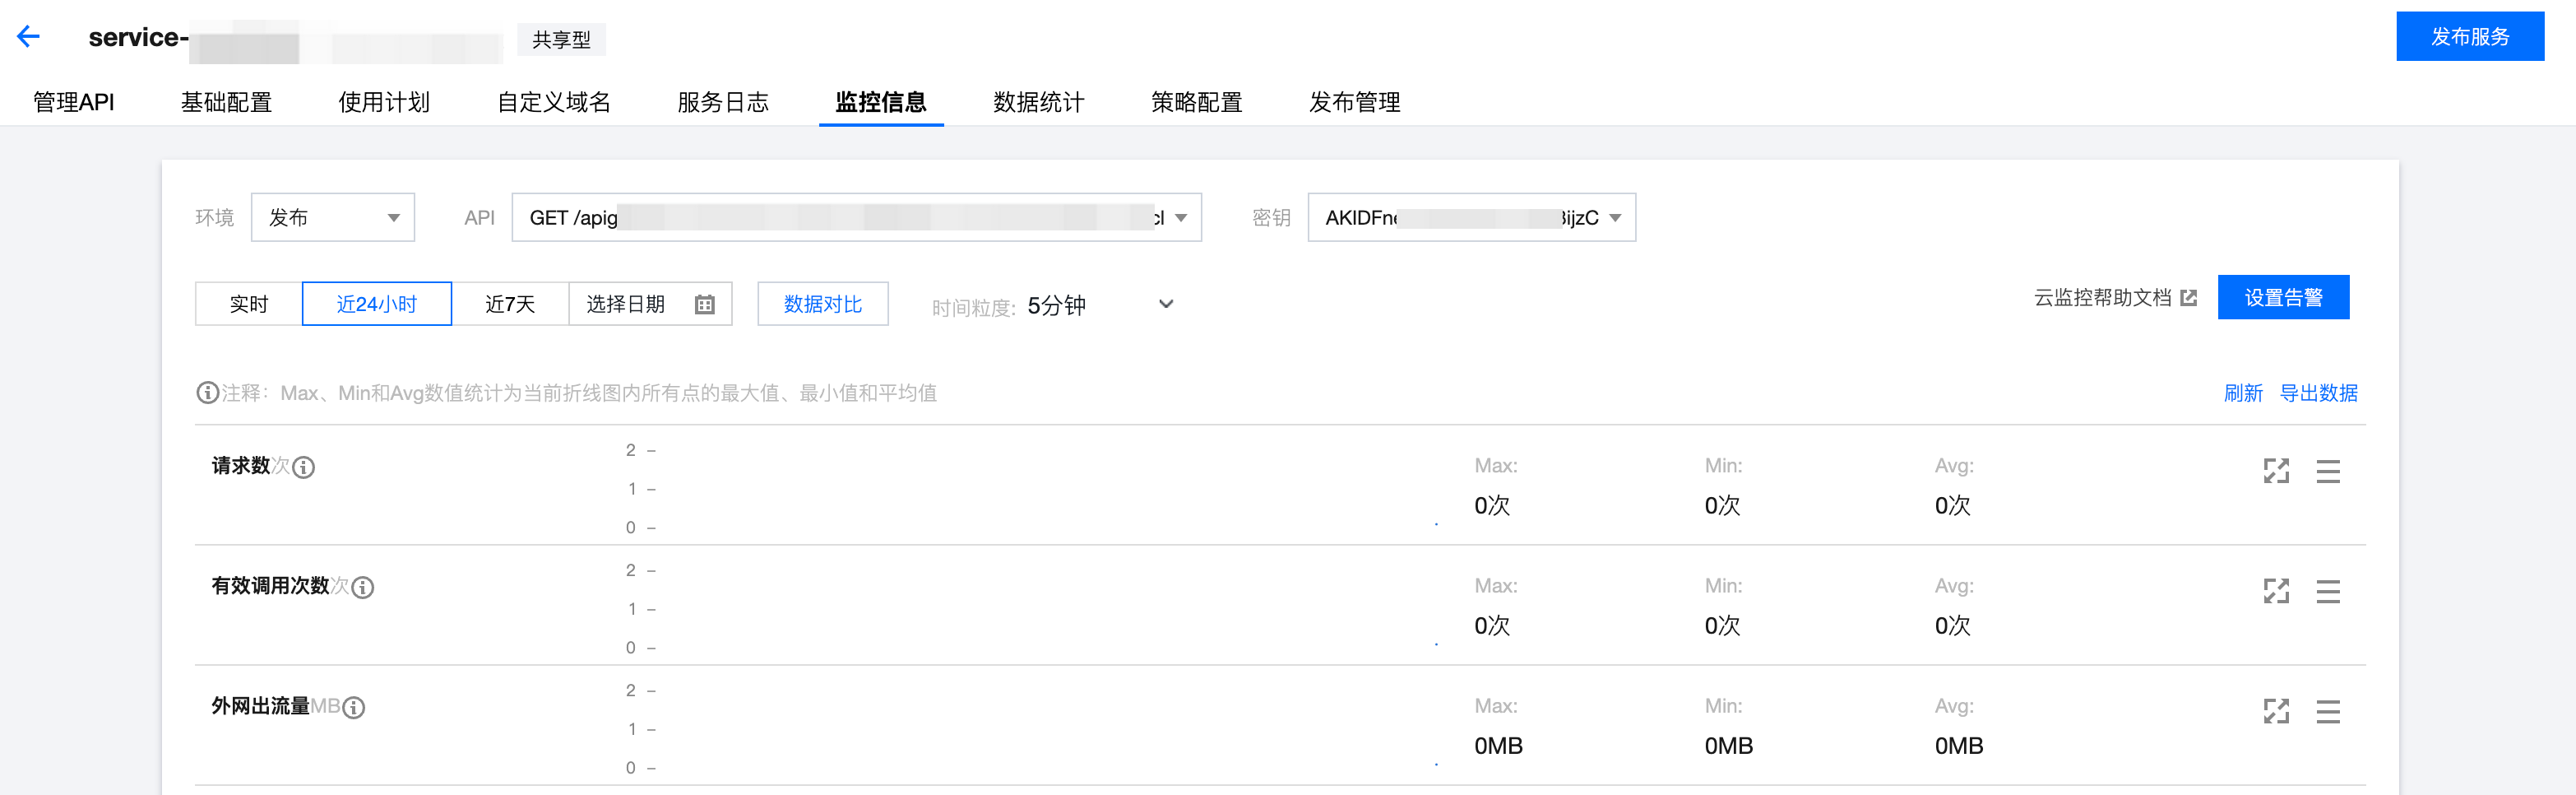Select the 实时 time range
Image resolution: width=2576 pixels, height=795 pixels.
249,304
